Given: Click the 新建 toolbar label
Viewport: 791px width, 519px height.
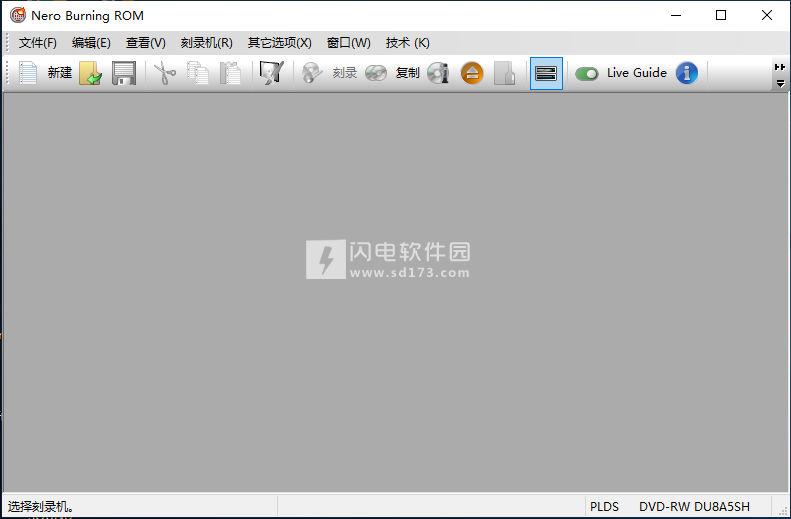Looking at the screenshot, I should 60,73.
